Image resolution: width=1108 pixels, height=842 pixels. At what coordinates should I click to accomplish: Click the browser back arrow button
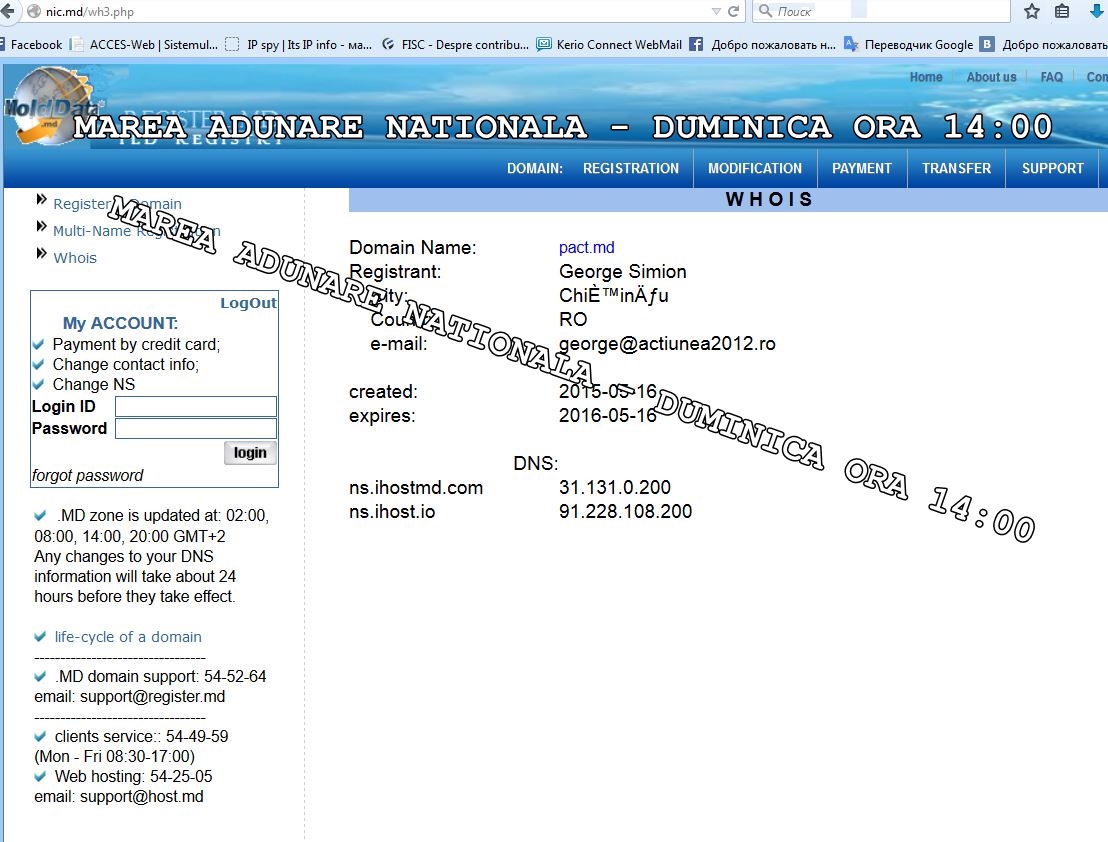(7, 11)
